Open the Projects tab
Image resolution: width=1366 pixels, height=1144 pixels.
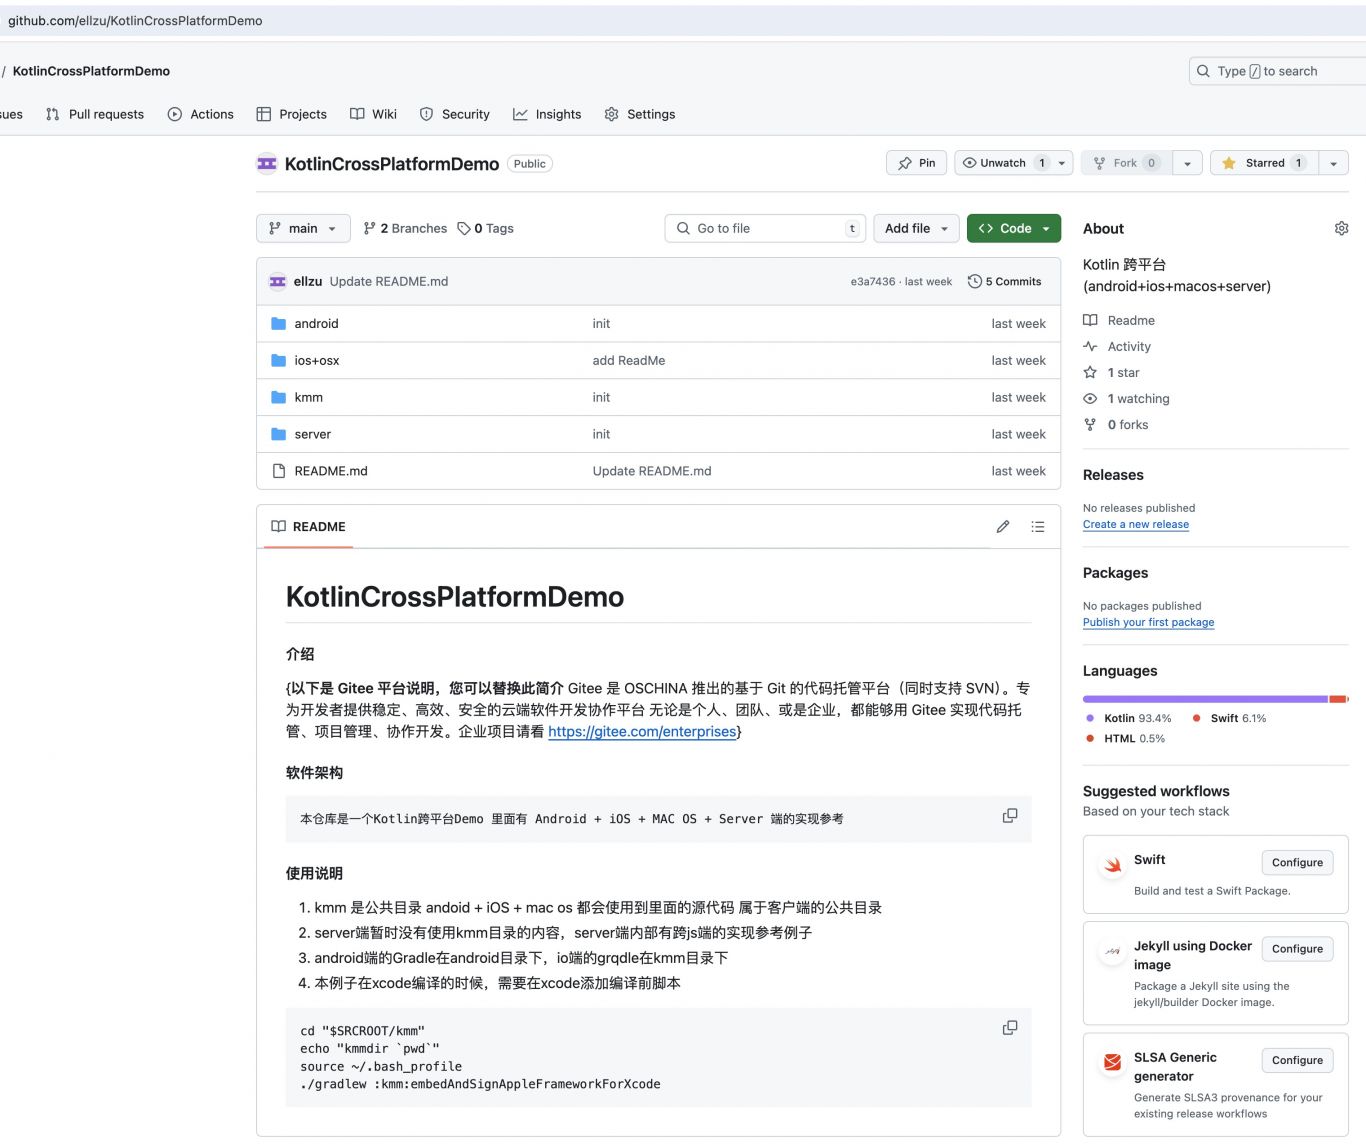tap(292, 114)
